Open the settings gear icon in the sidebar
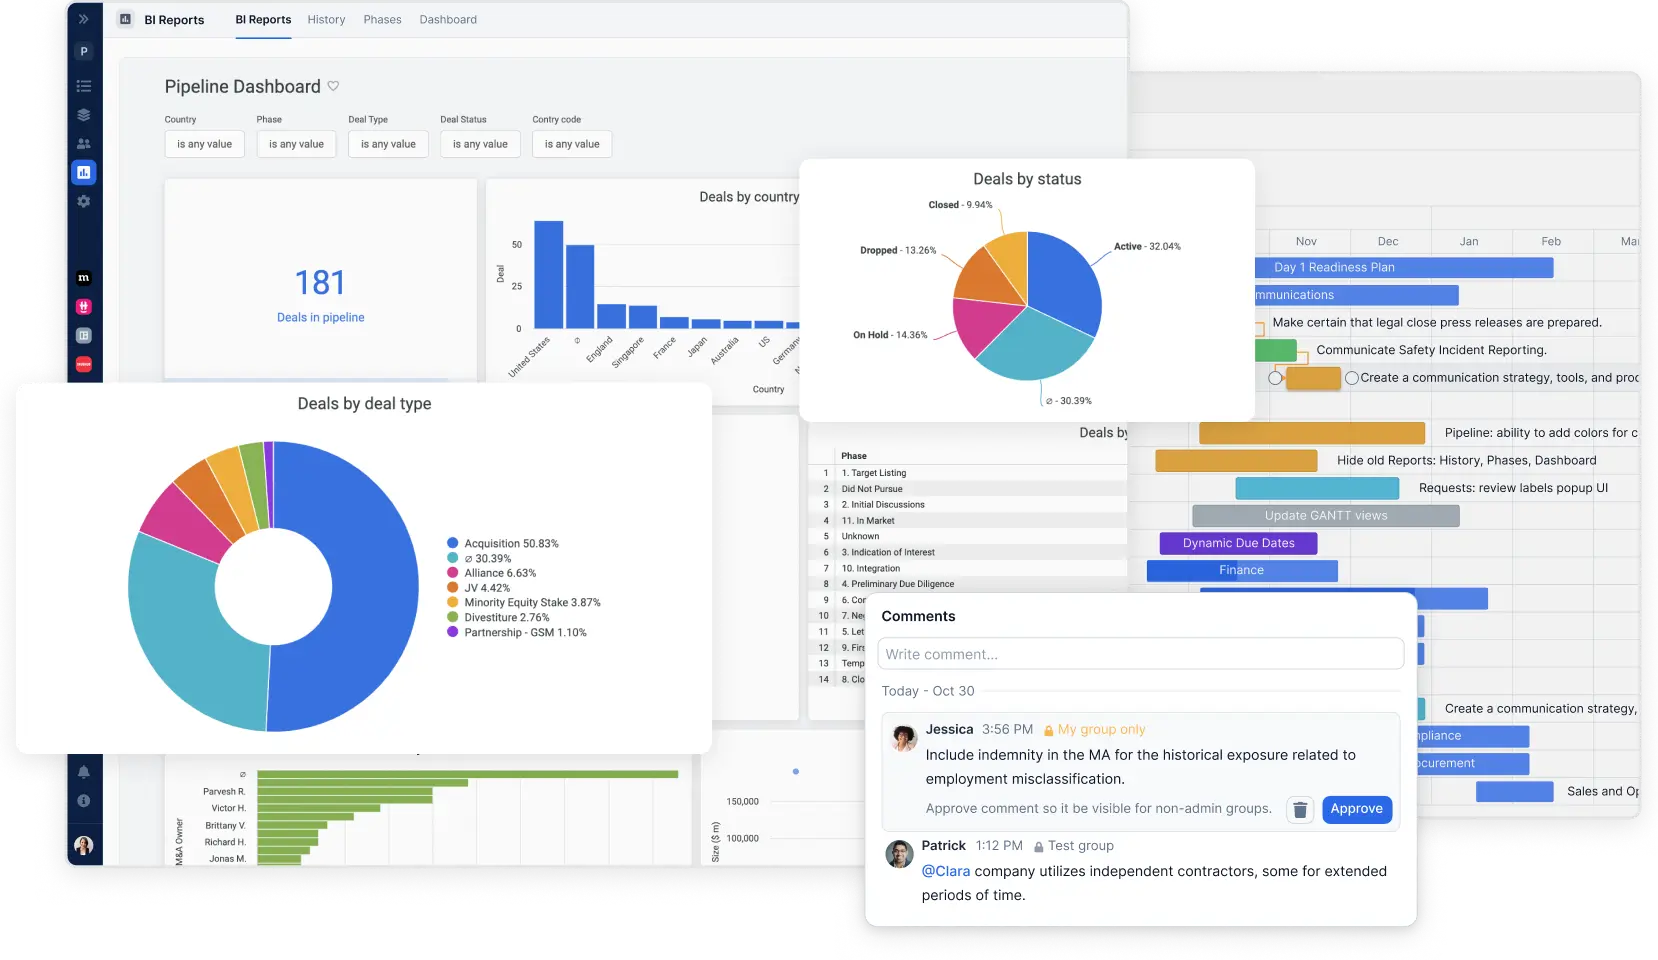This screenshot has width=1658, height=960. coord(84,201)
